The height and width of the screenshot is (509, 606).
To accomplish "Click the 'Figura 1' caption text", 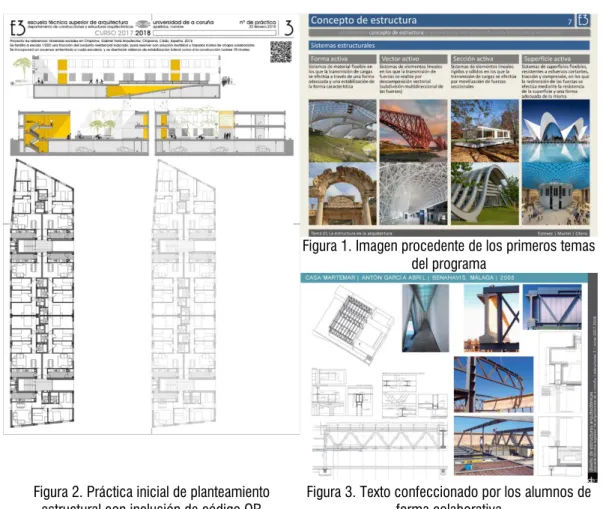I will coord(449,255).
